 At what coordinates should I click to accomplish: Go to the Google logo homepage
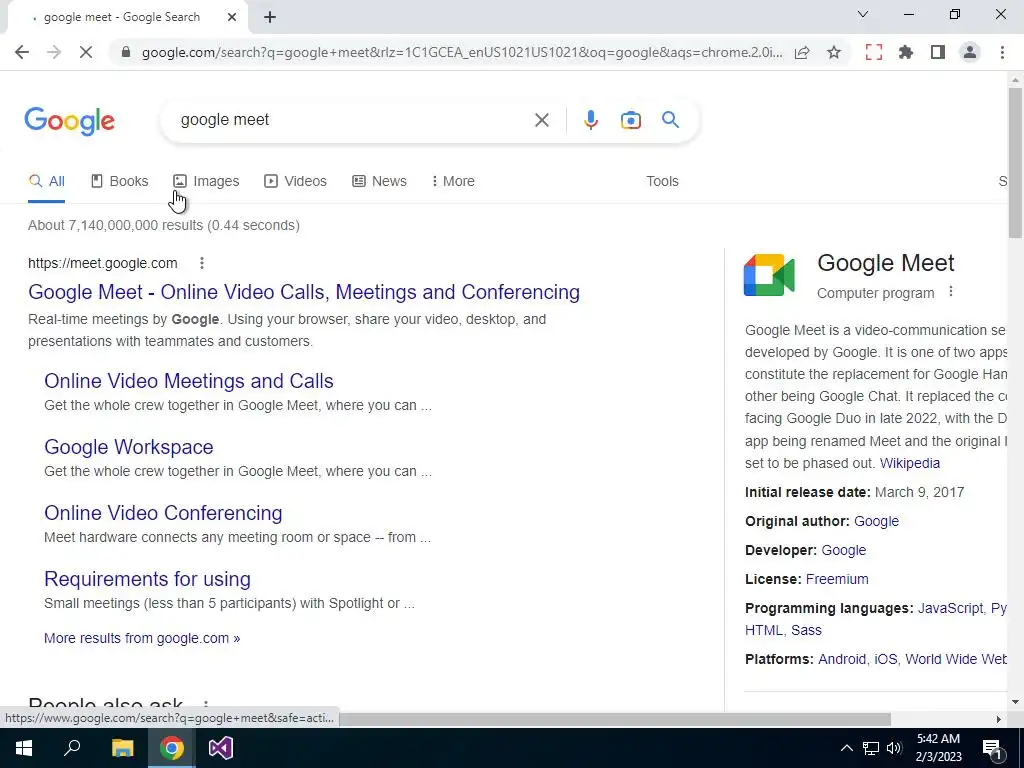tap(70, 121)
